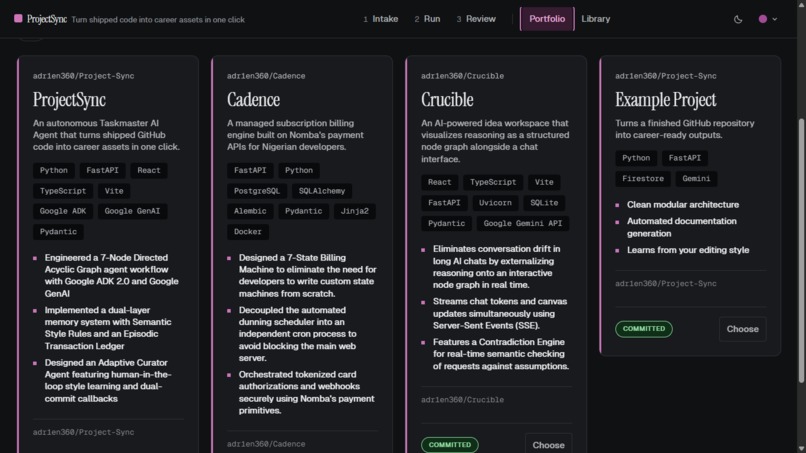This screenshot has width=806, height=453.
Task: Open the user avatar menu
Action: tap(763, 19)
